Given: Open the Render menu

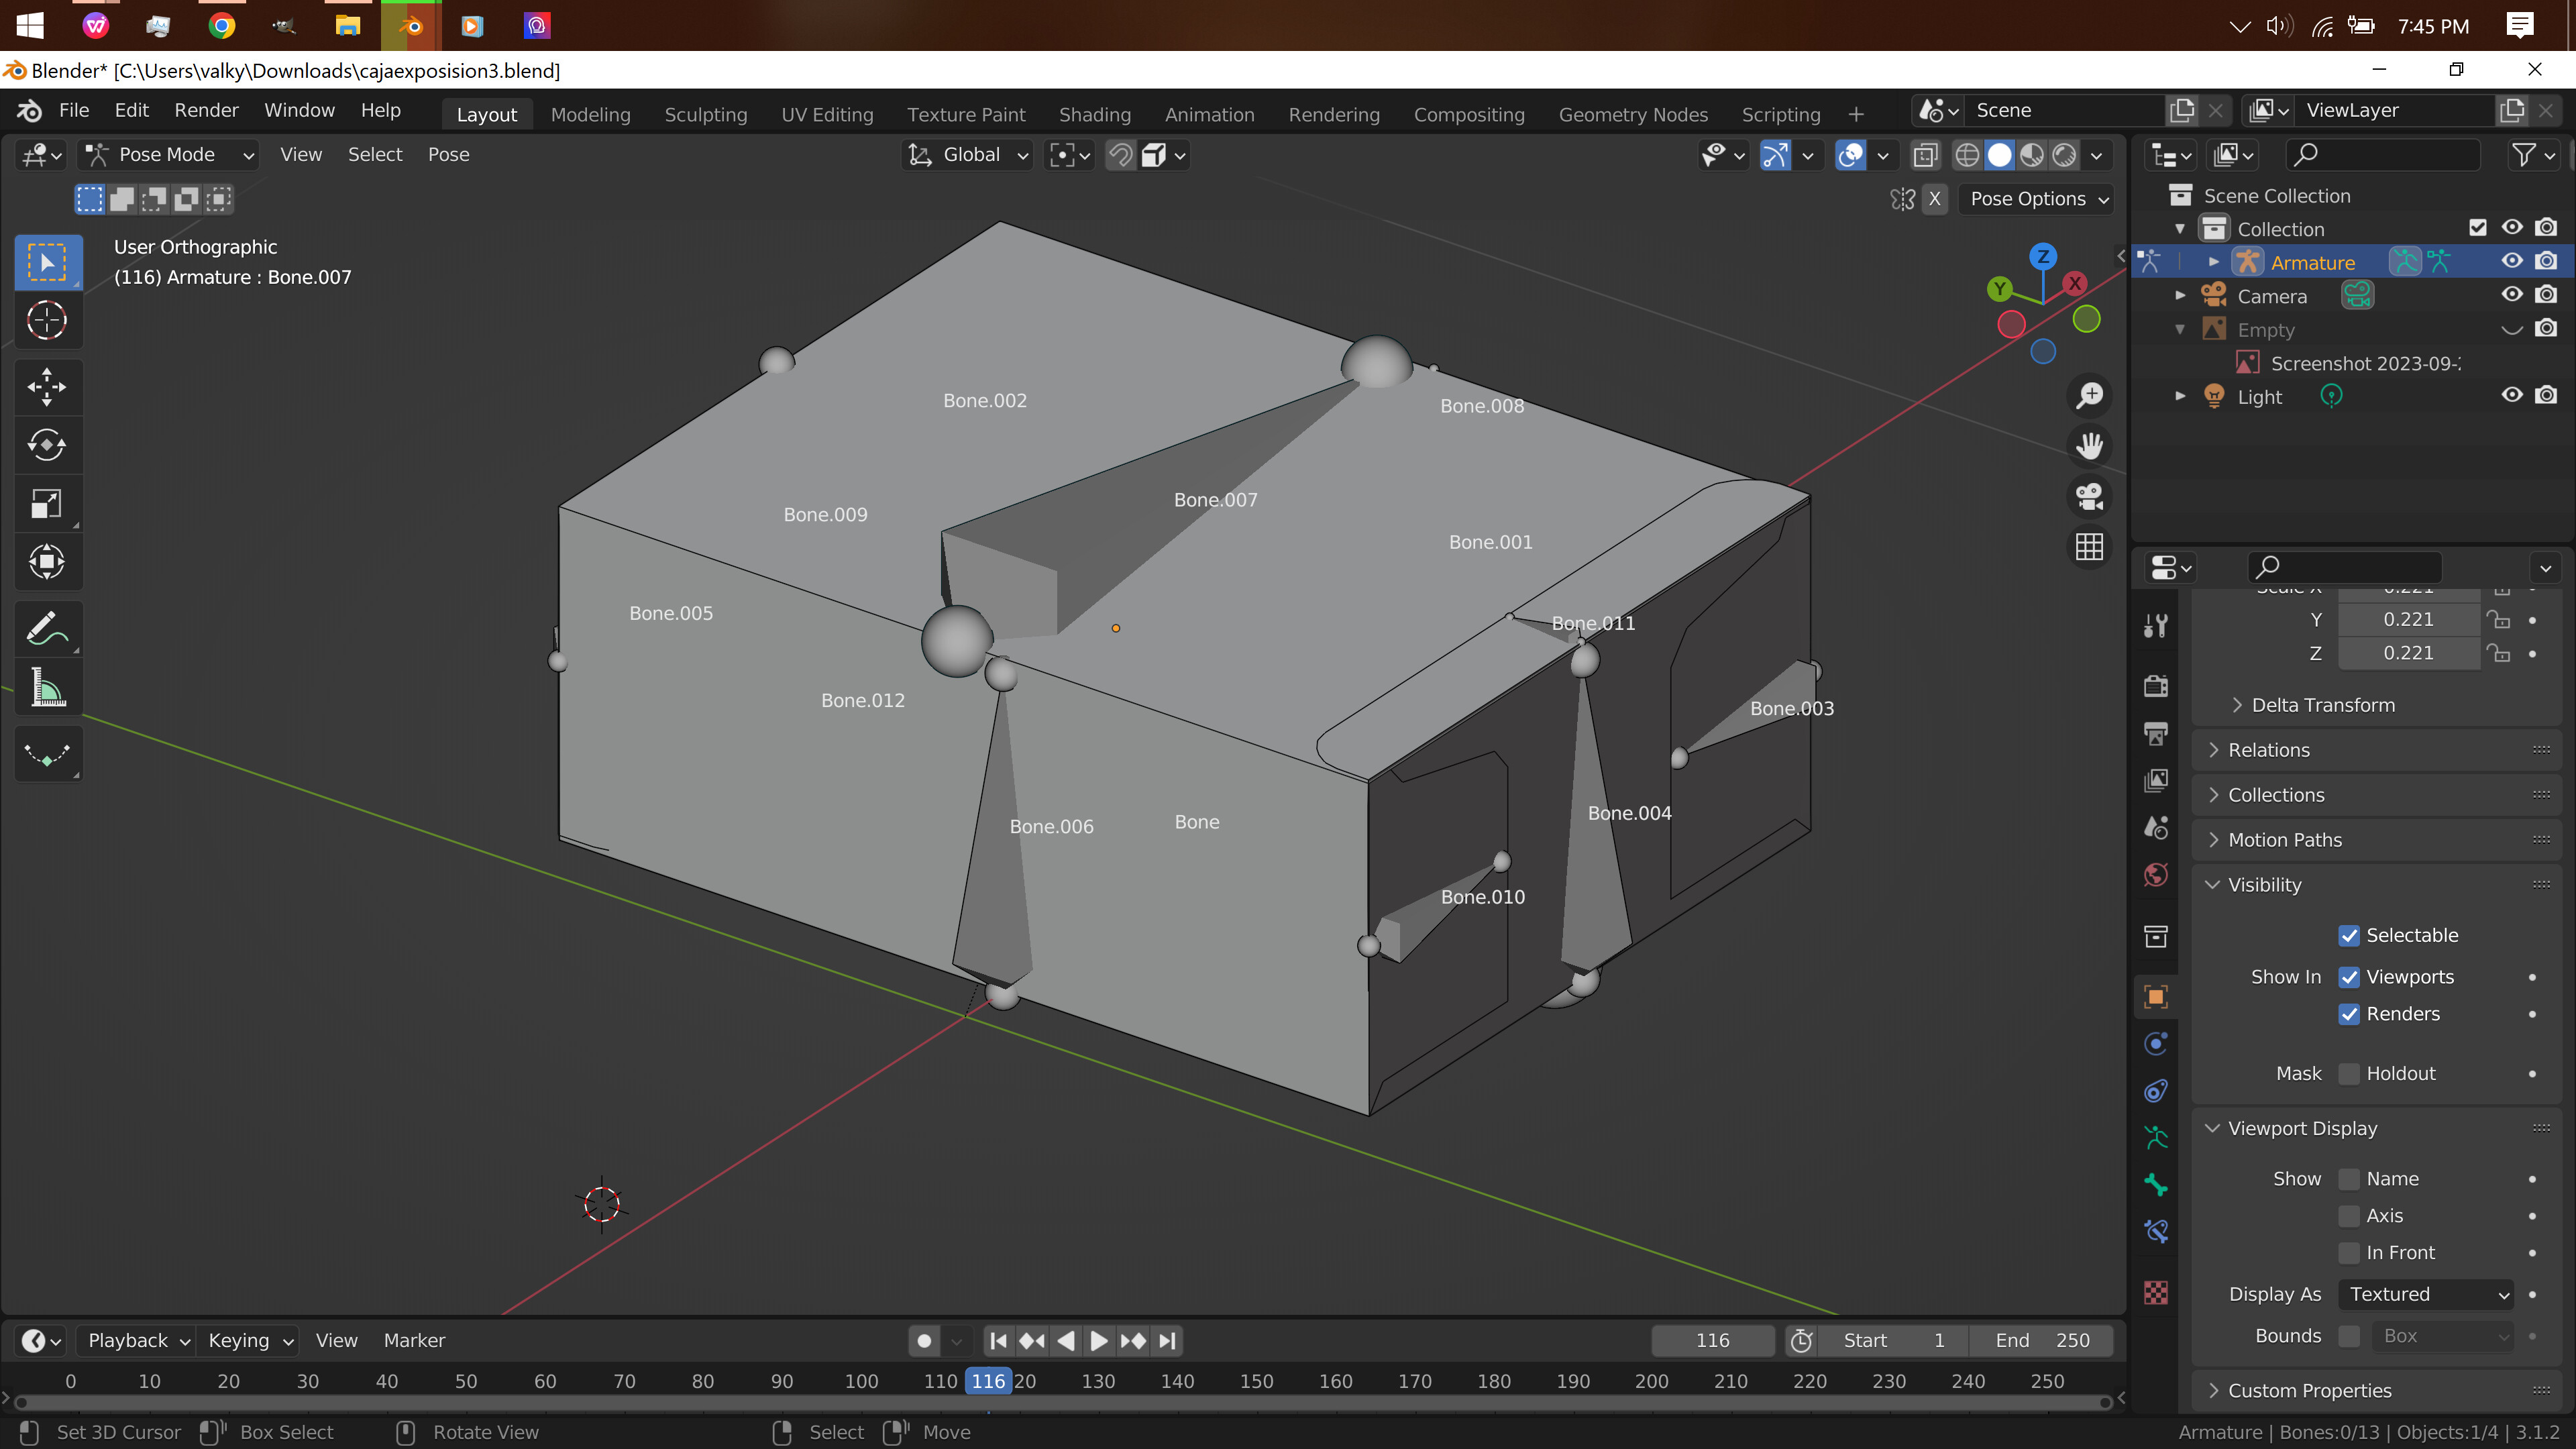Looking at the screenshot, I should tap(206, 110).
